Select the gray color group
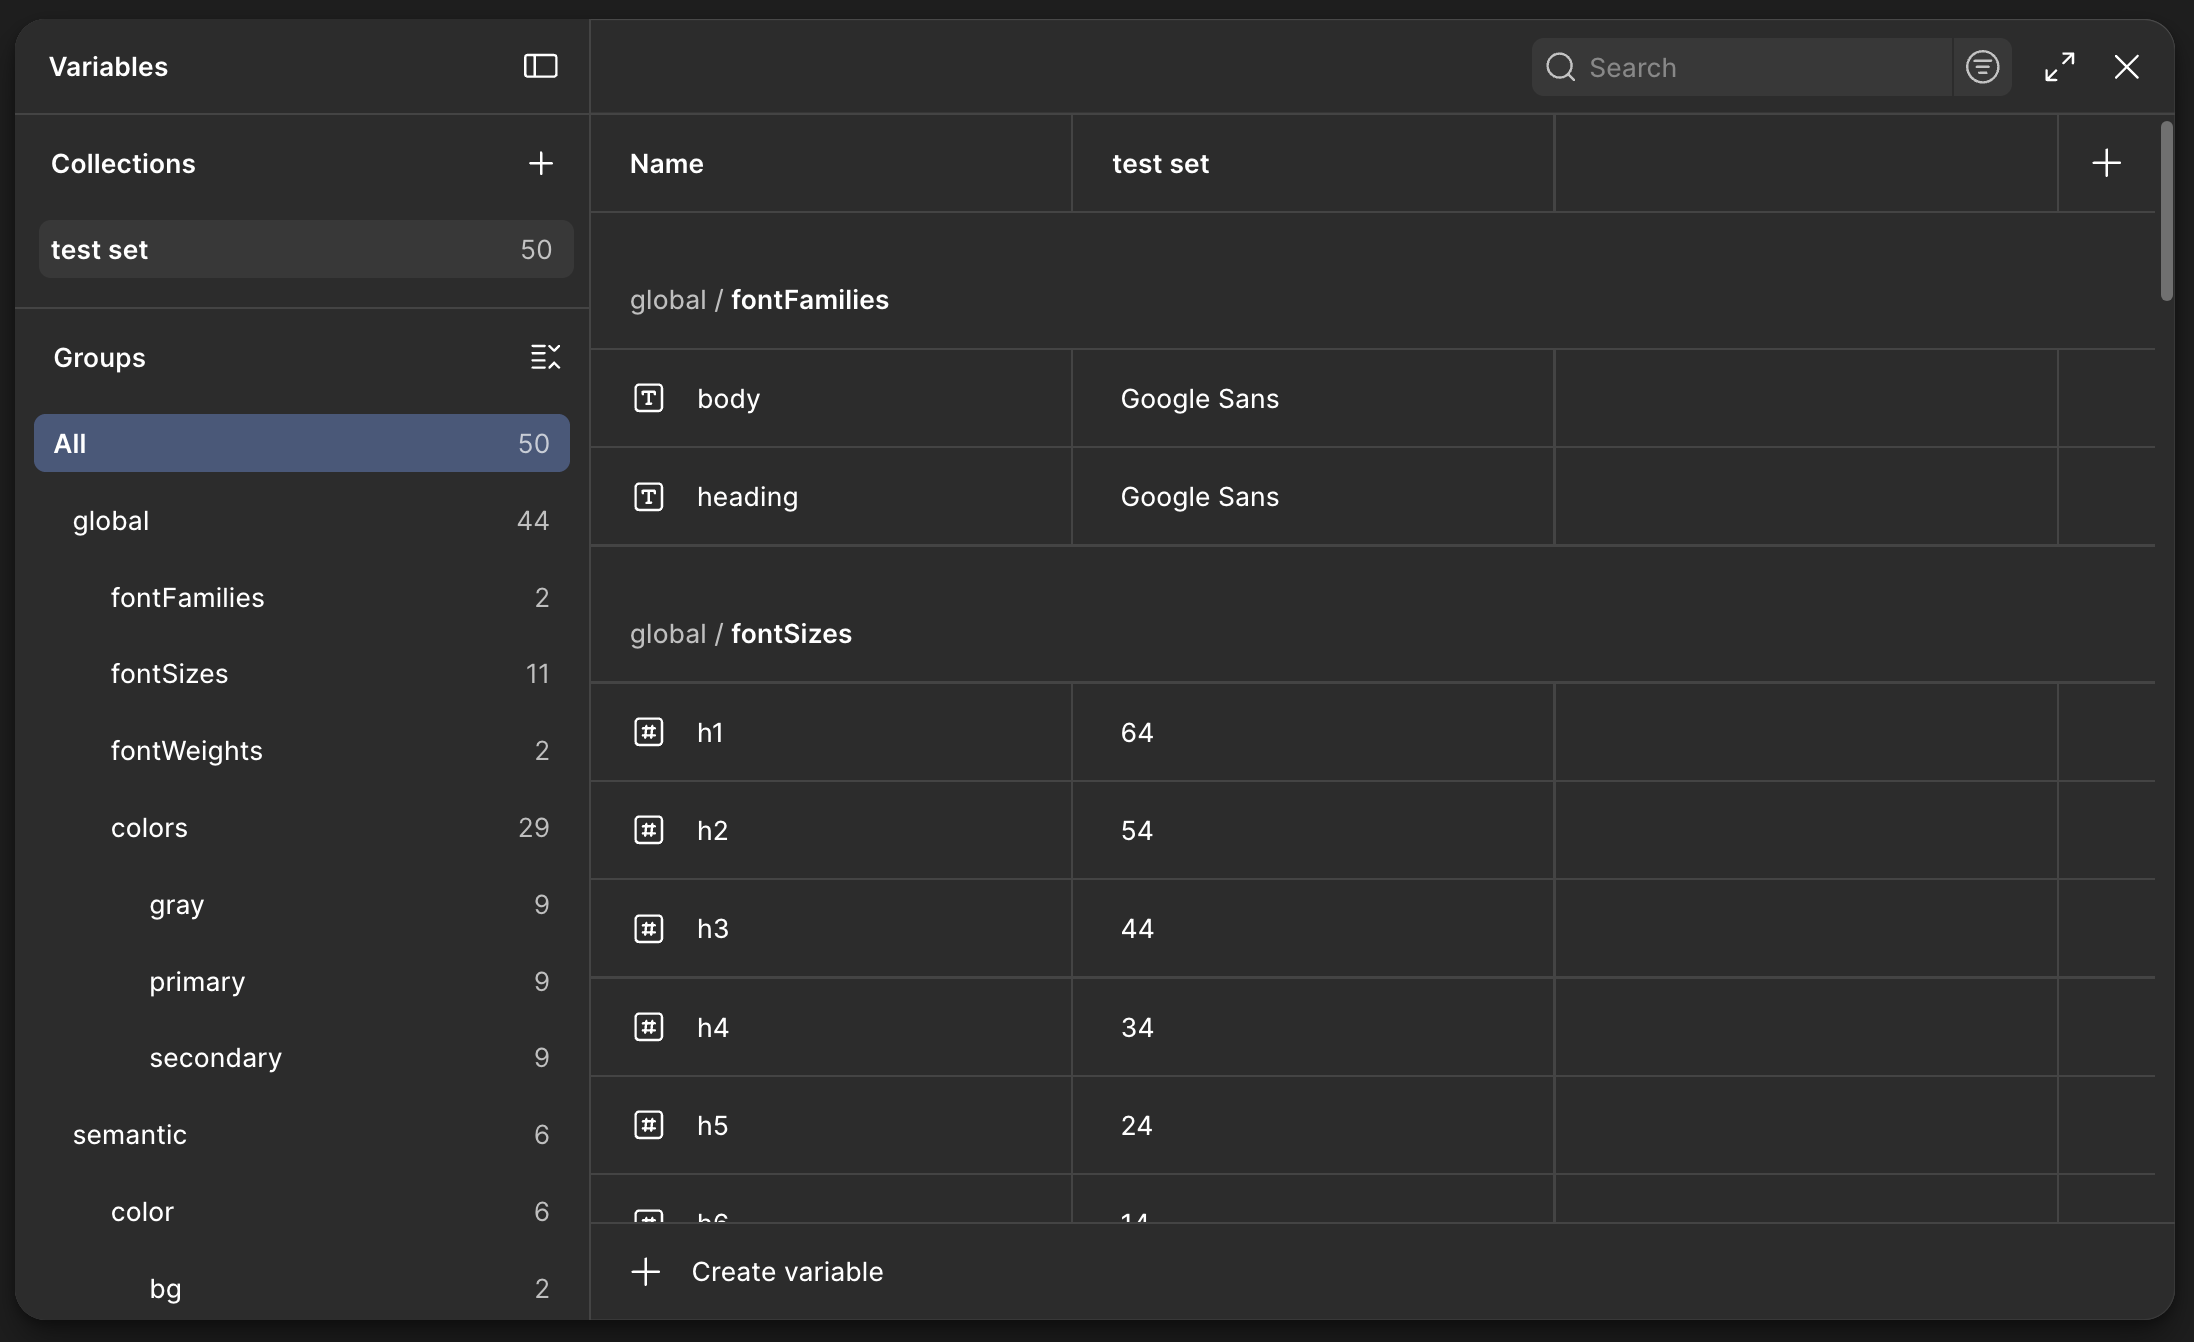 coord(302,904)
